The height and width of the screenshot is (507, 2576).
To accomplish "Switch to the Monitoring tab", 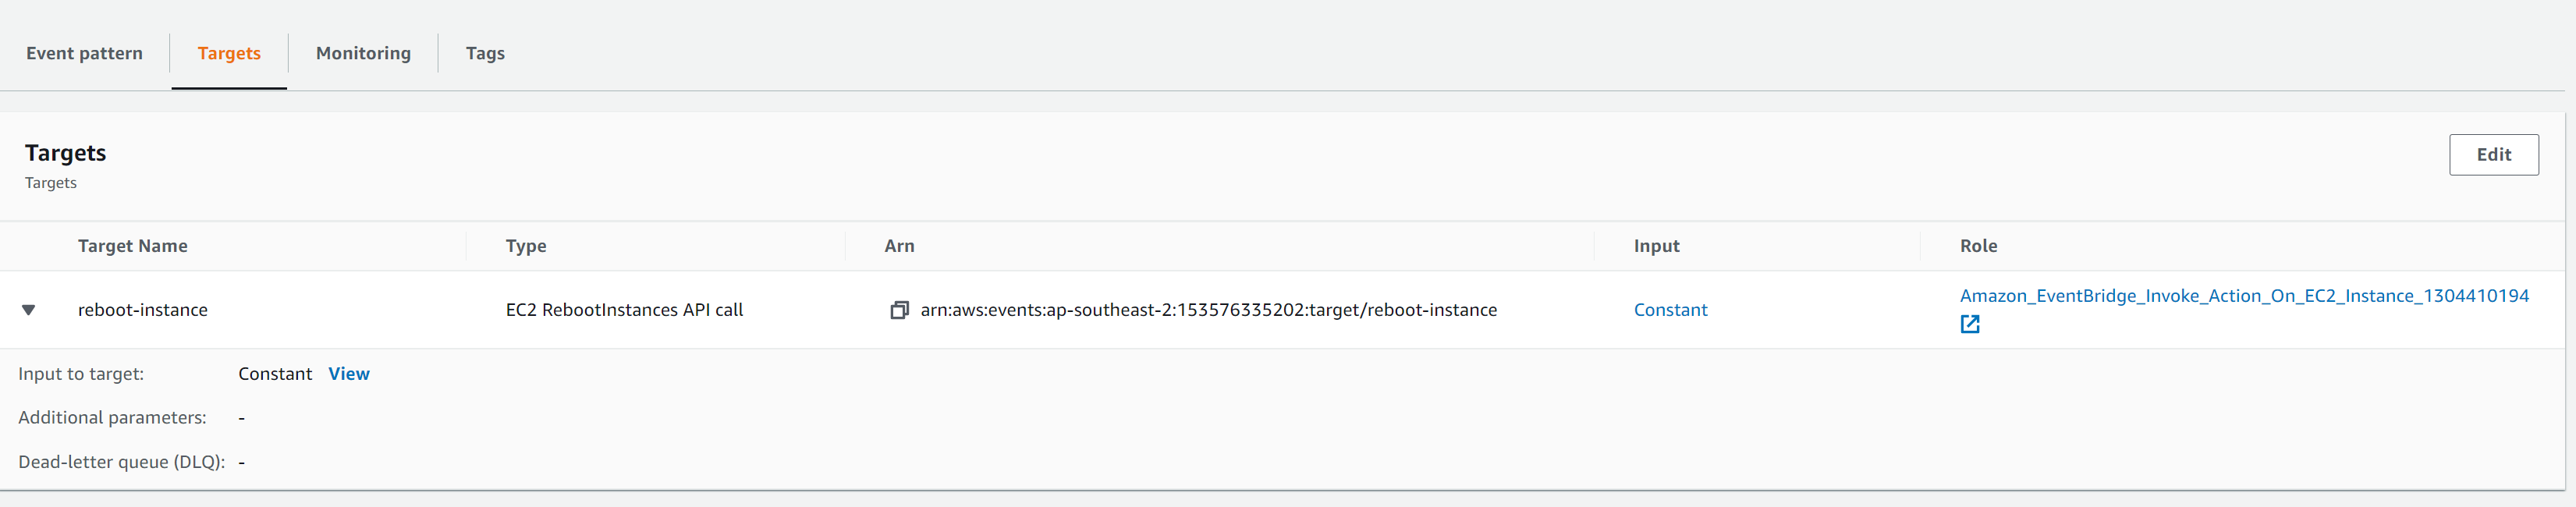I will pyautogui.click(x=362, y=53).
